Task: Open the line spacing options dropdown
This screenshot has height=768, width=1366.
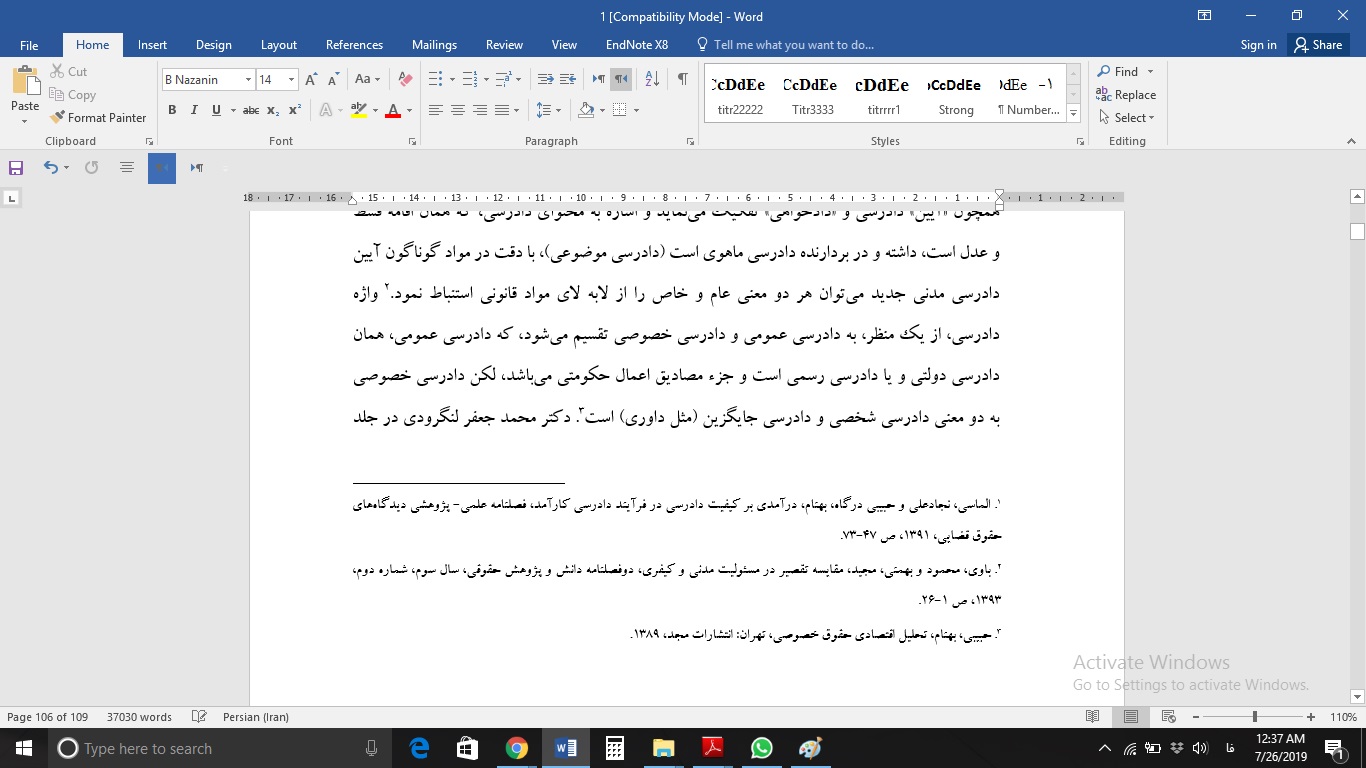Action: pos(546,110)
